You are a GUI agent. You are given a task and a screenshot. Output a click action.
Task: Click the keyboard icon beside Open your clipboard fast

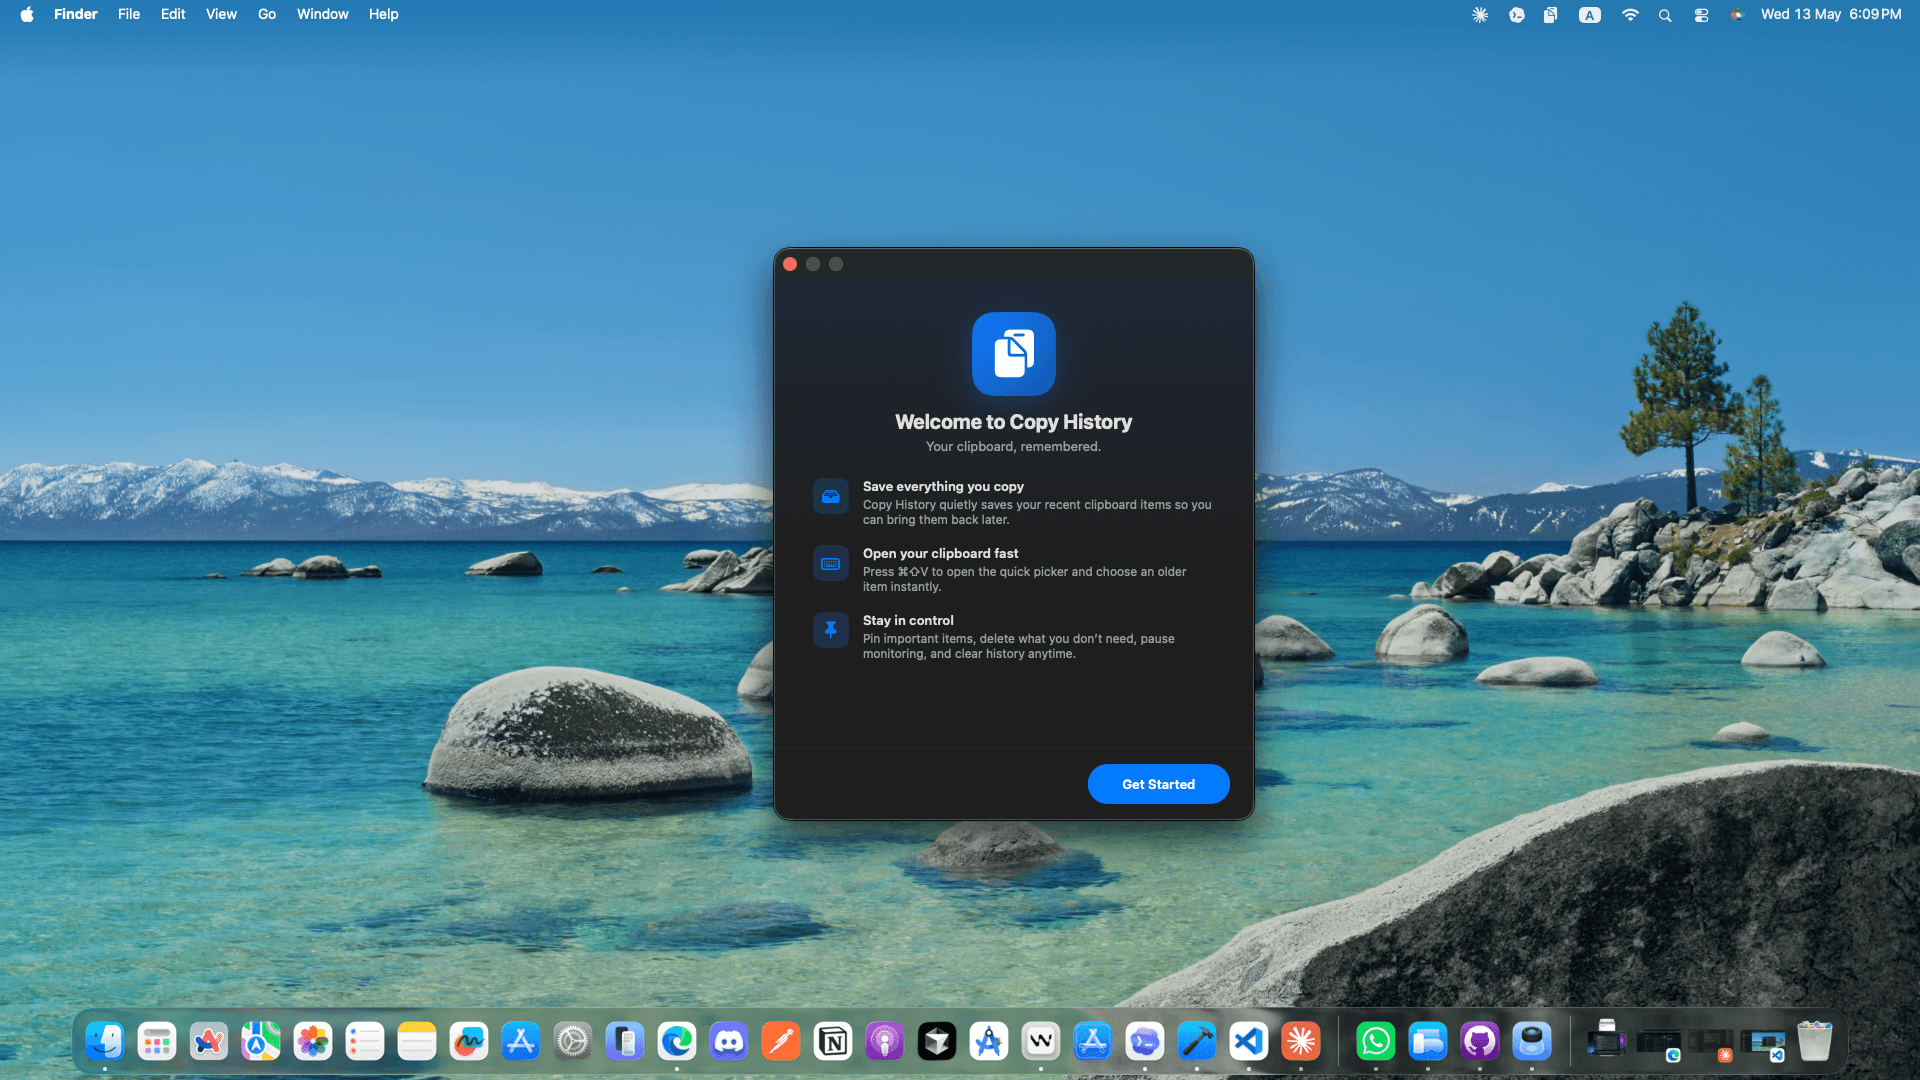pos(830,563)
